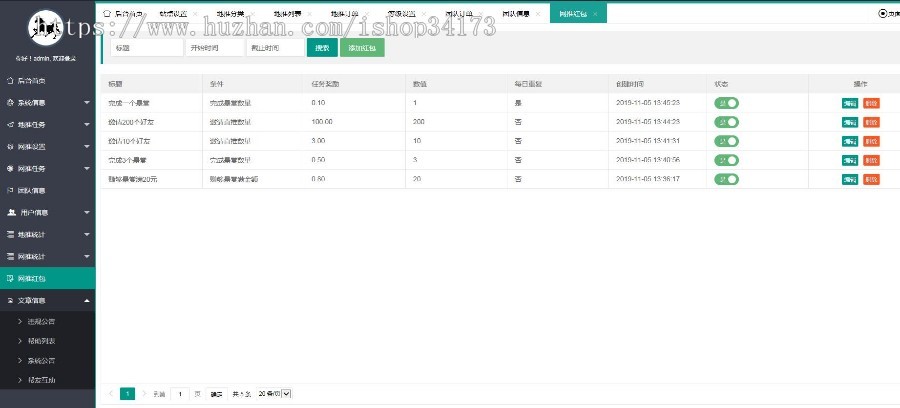Focus the 开始时间 start time field
The width and height of the screenshot is (900, 408).
(x=215, y=48)
